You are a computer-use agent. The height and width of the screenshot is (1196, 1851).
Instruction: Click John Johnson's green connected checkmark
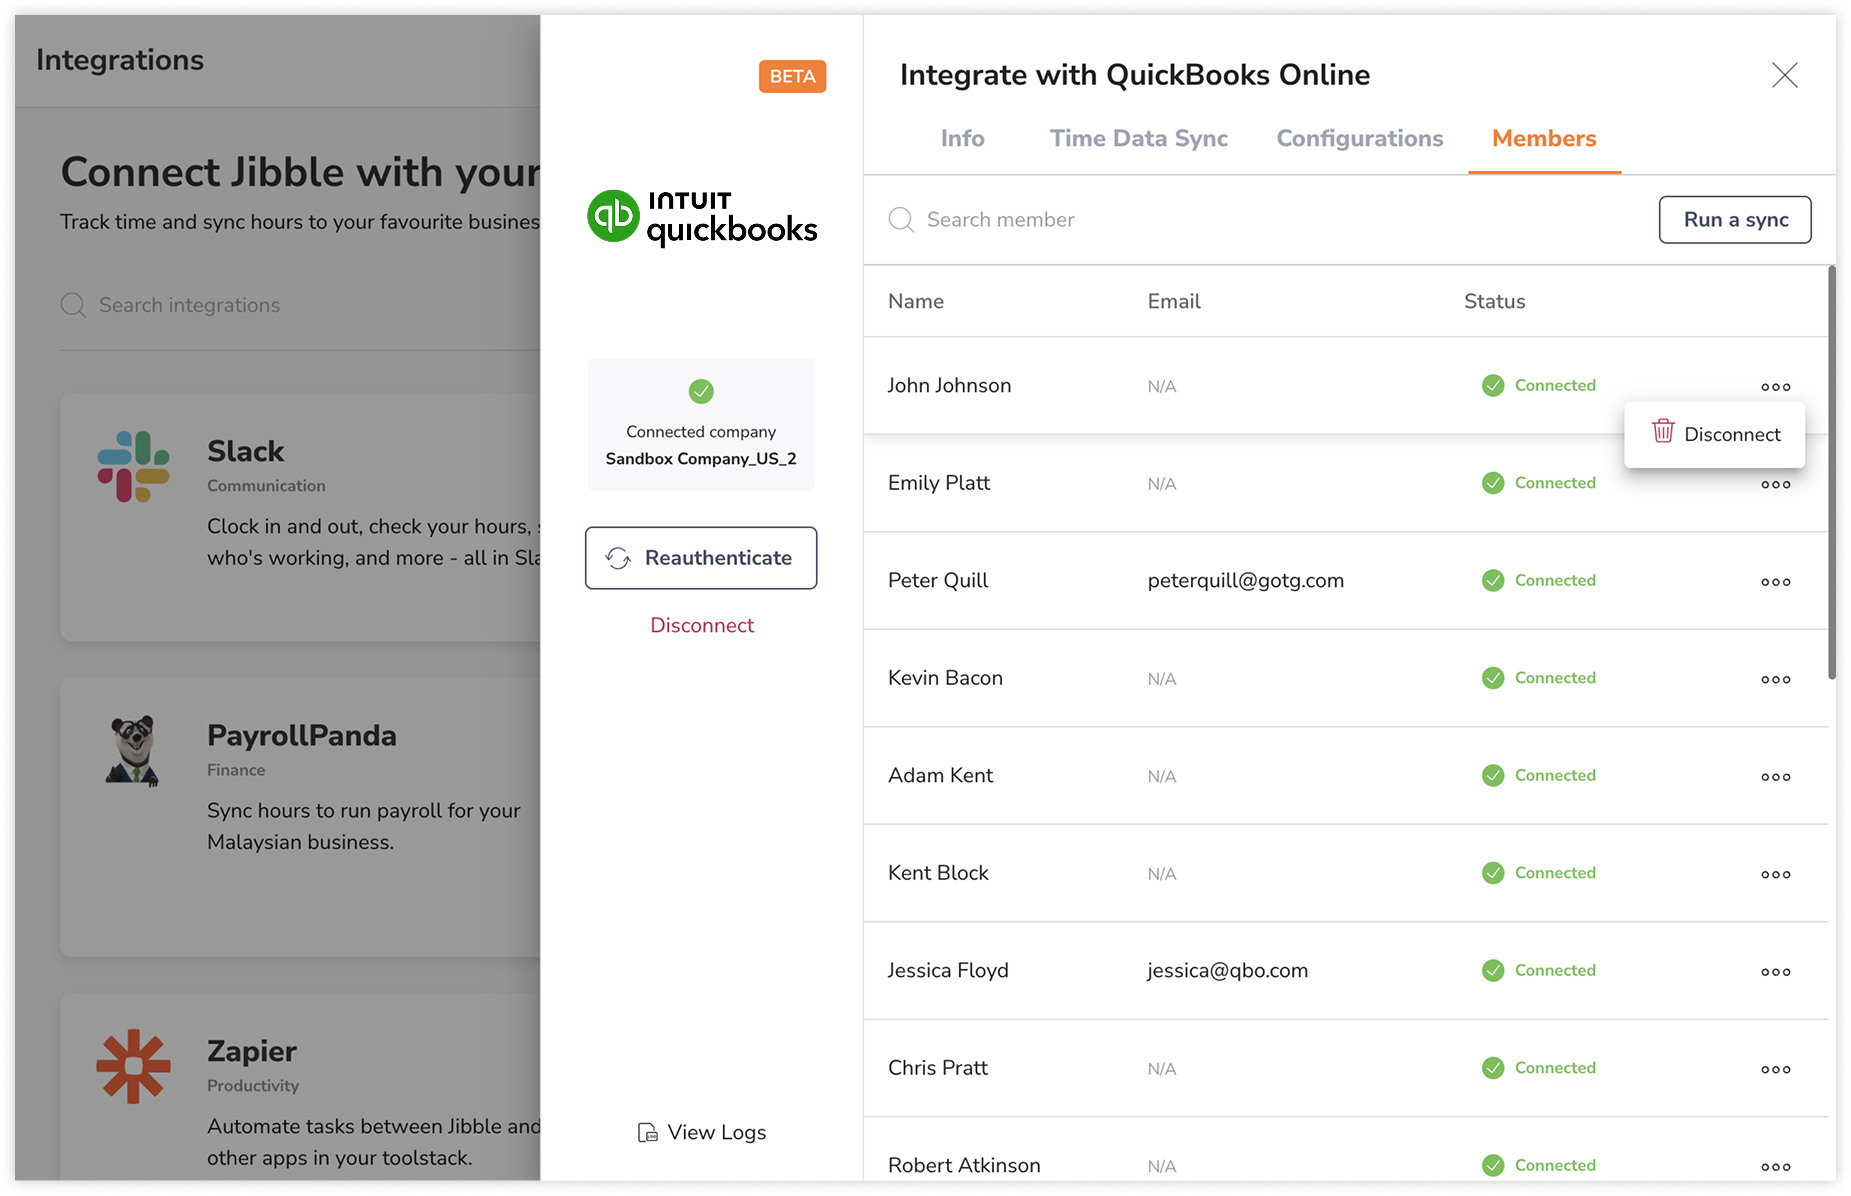click(1493, 386)
